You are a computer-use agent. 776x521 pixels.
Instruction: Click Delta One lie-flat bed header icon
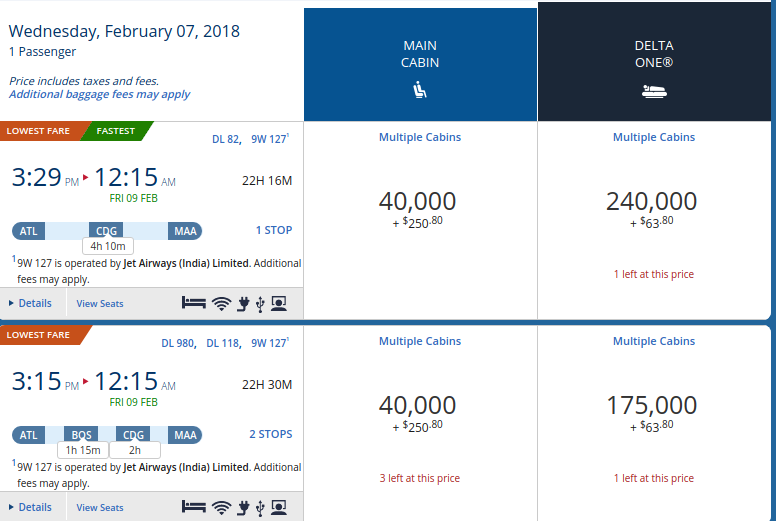654,92
